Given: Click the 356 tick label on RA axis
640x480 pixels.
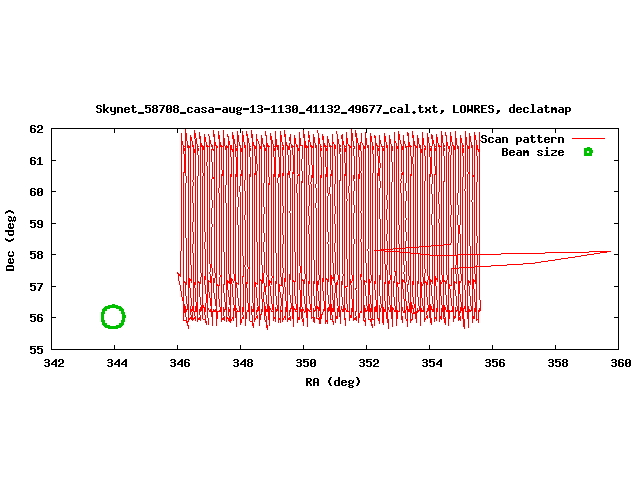Looking at the screenshot, I should (495, 363).
